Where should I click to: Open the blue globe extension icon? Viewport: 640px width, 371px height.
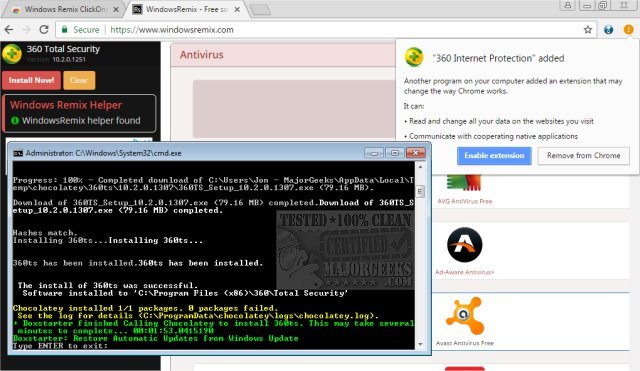click(x=609, y=30)
